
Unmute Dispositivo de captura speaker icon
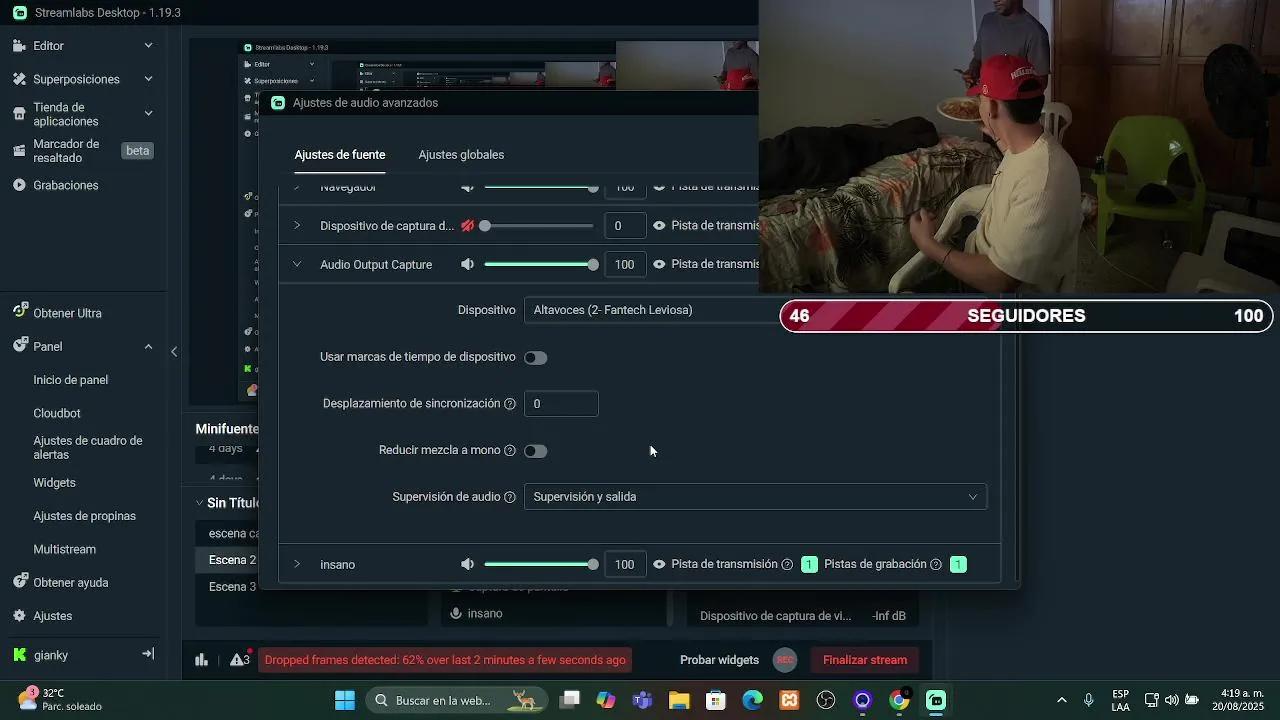coord(467,226)
